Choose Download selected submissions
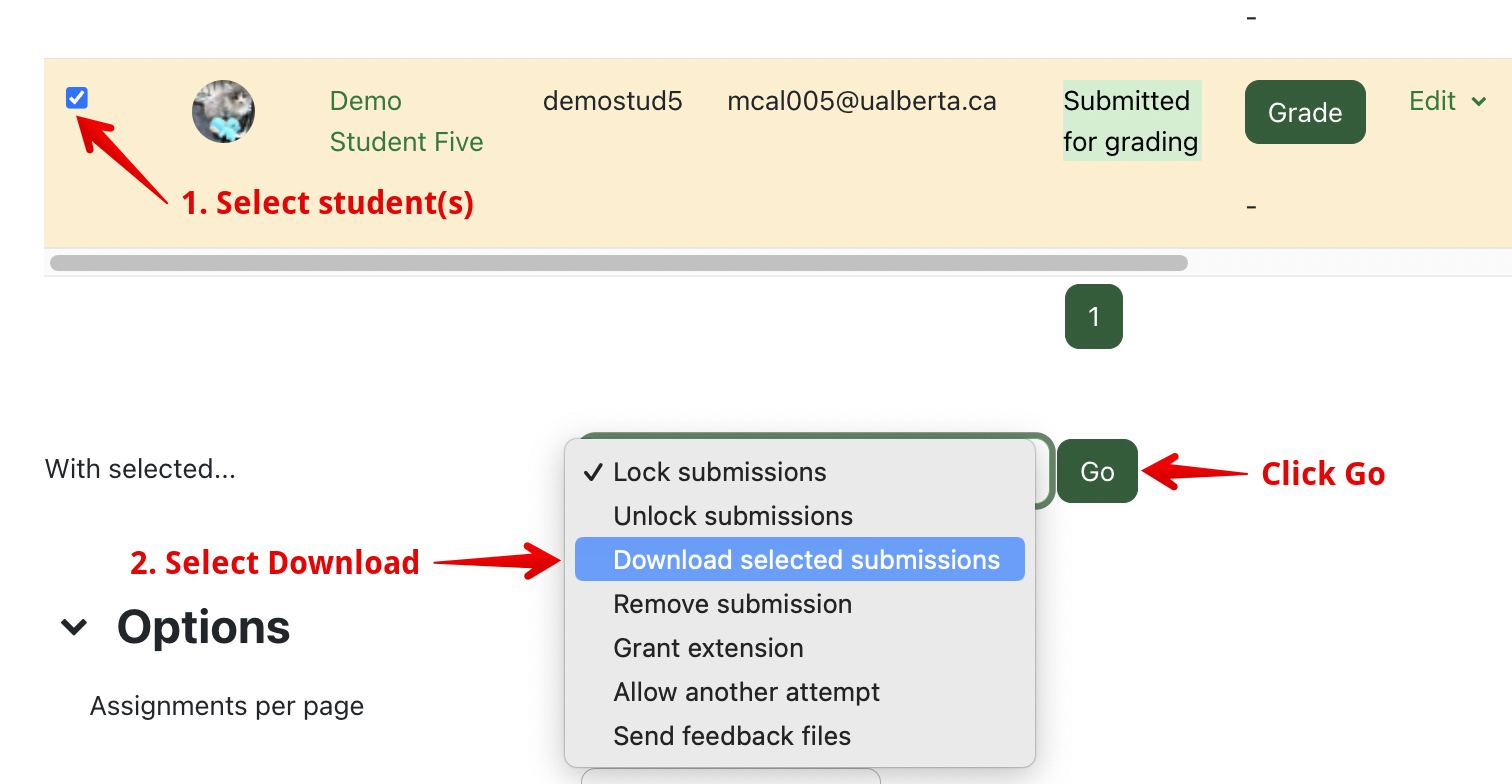Viewport: 1512px width, 784px height. tap(806, 560)
